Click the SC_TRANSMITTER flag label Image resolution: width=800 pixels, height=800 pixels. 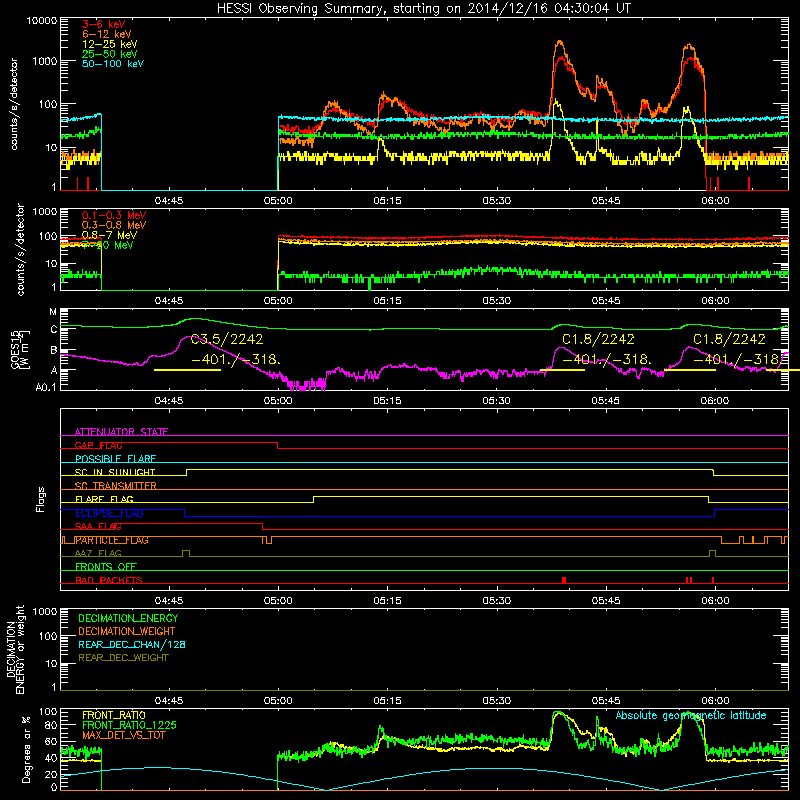click(116, 485)
